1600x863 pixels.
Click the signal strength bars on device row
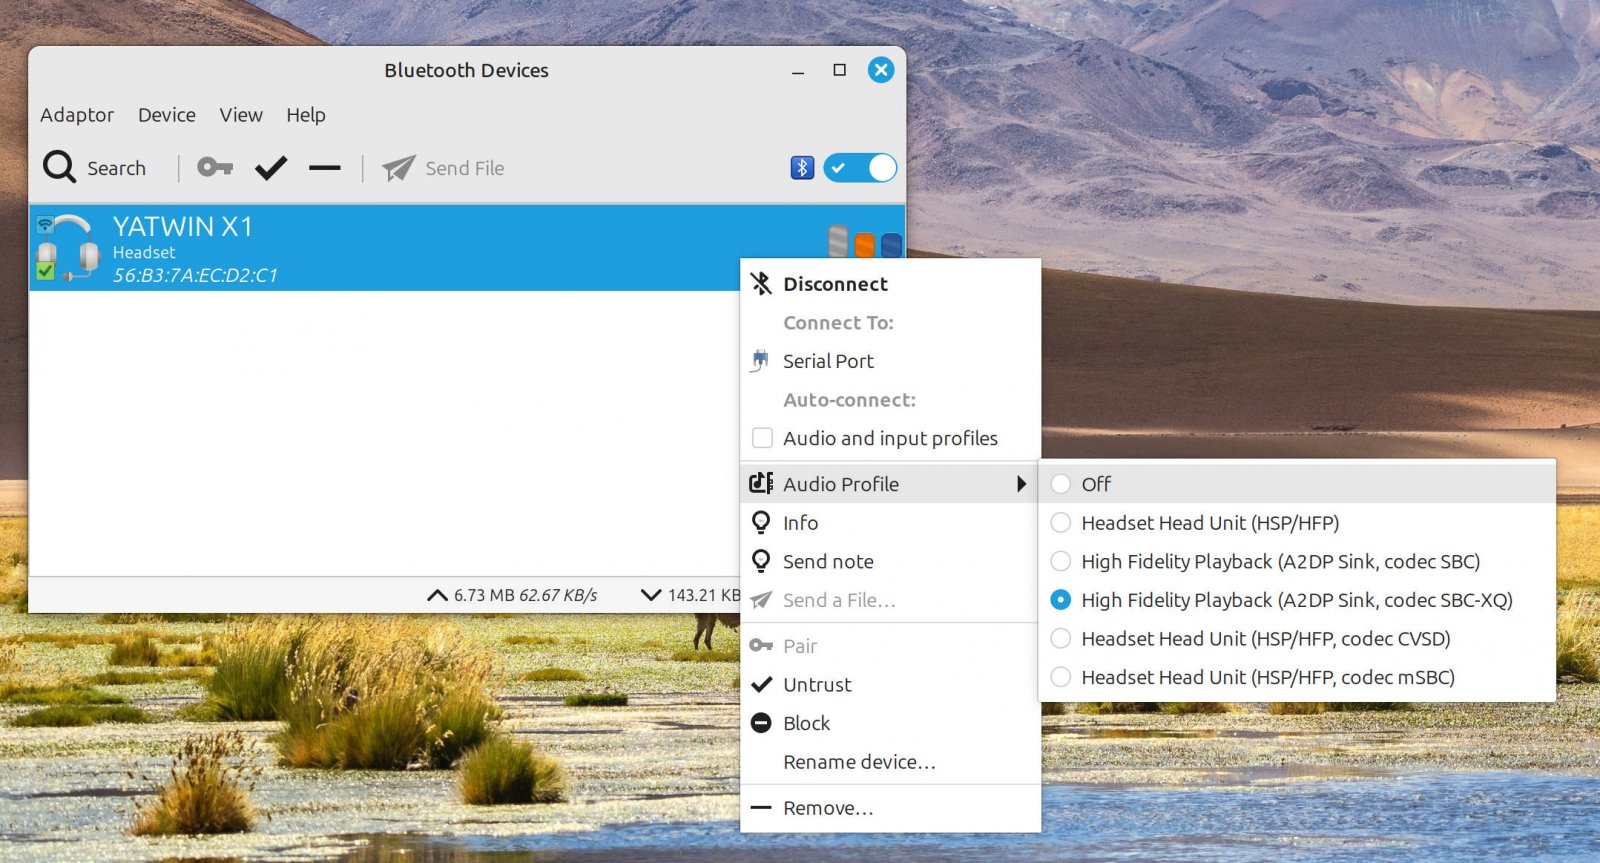[865, 242]
